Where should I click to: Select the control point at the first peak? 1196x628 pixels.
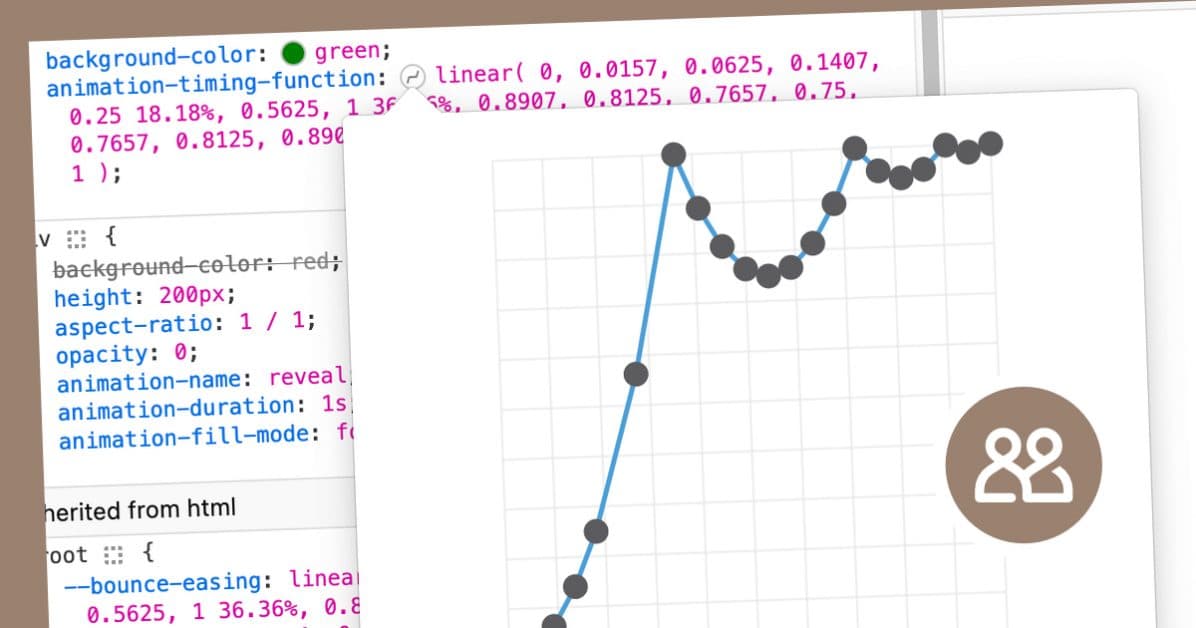tap(674, 154)
